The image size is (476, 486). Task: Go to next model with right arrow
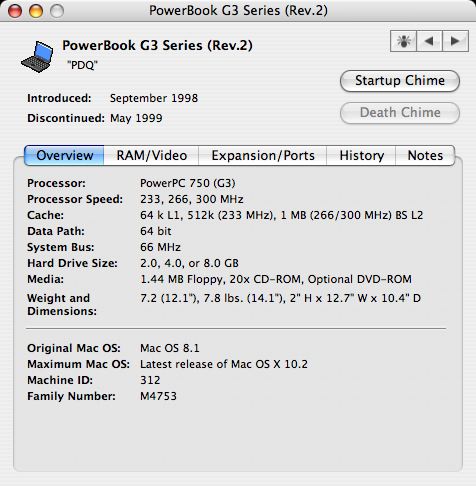click(455, 41)
